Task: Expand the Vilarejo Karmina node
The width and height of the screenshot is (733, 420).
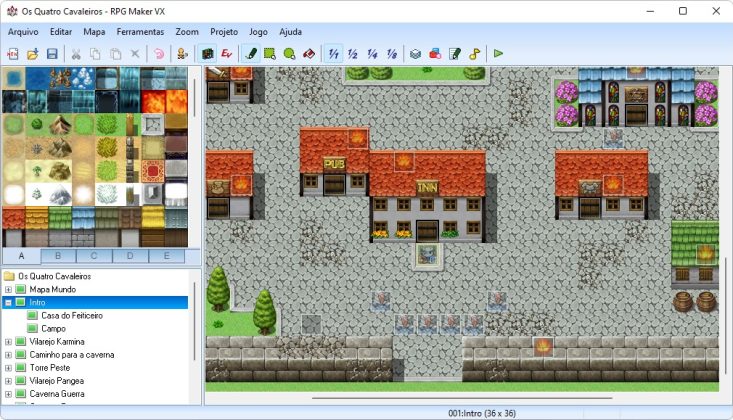Action: 8,342
